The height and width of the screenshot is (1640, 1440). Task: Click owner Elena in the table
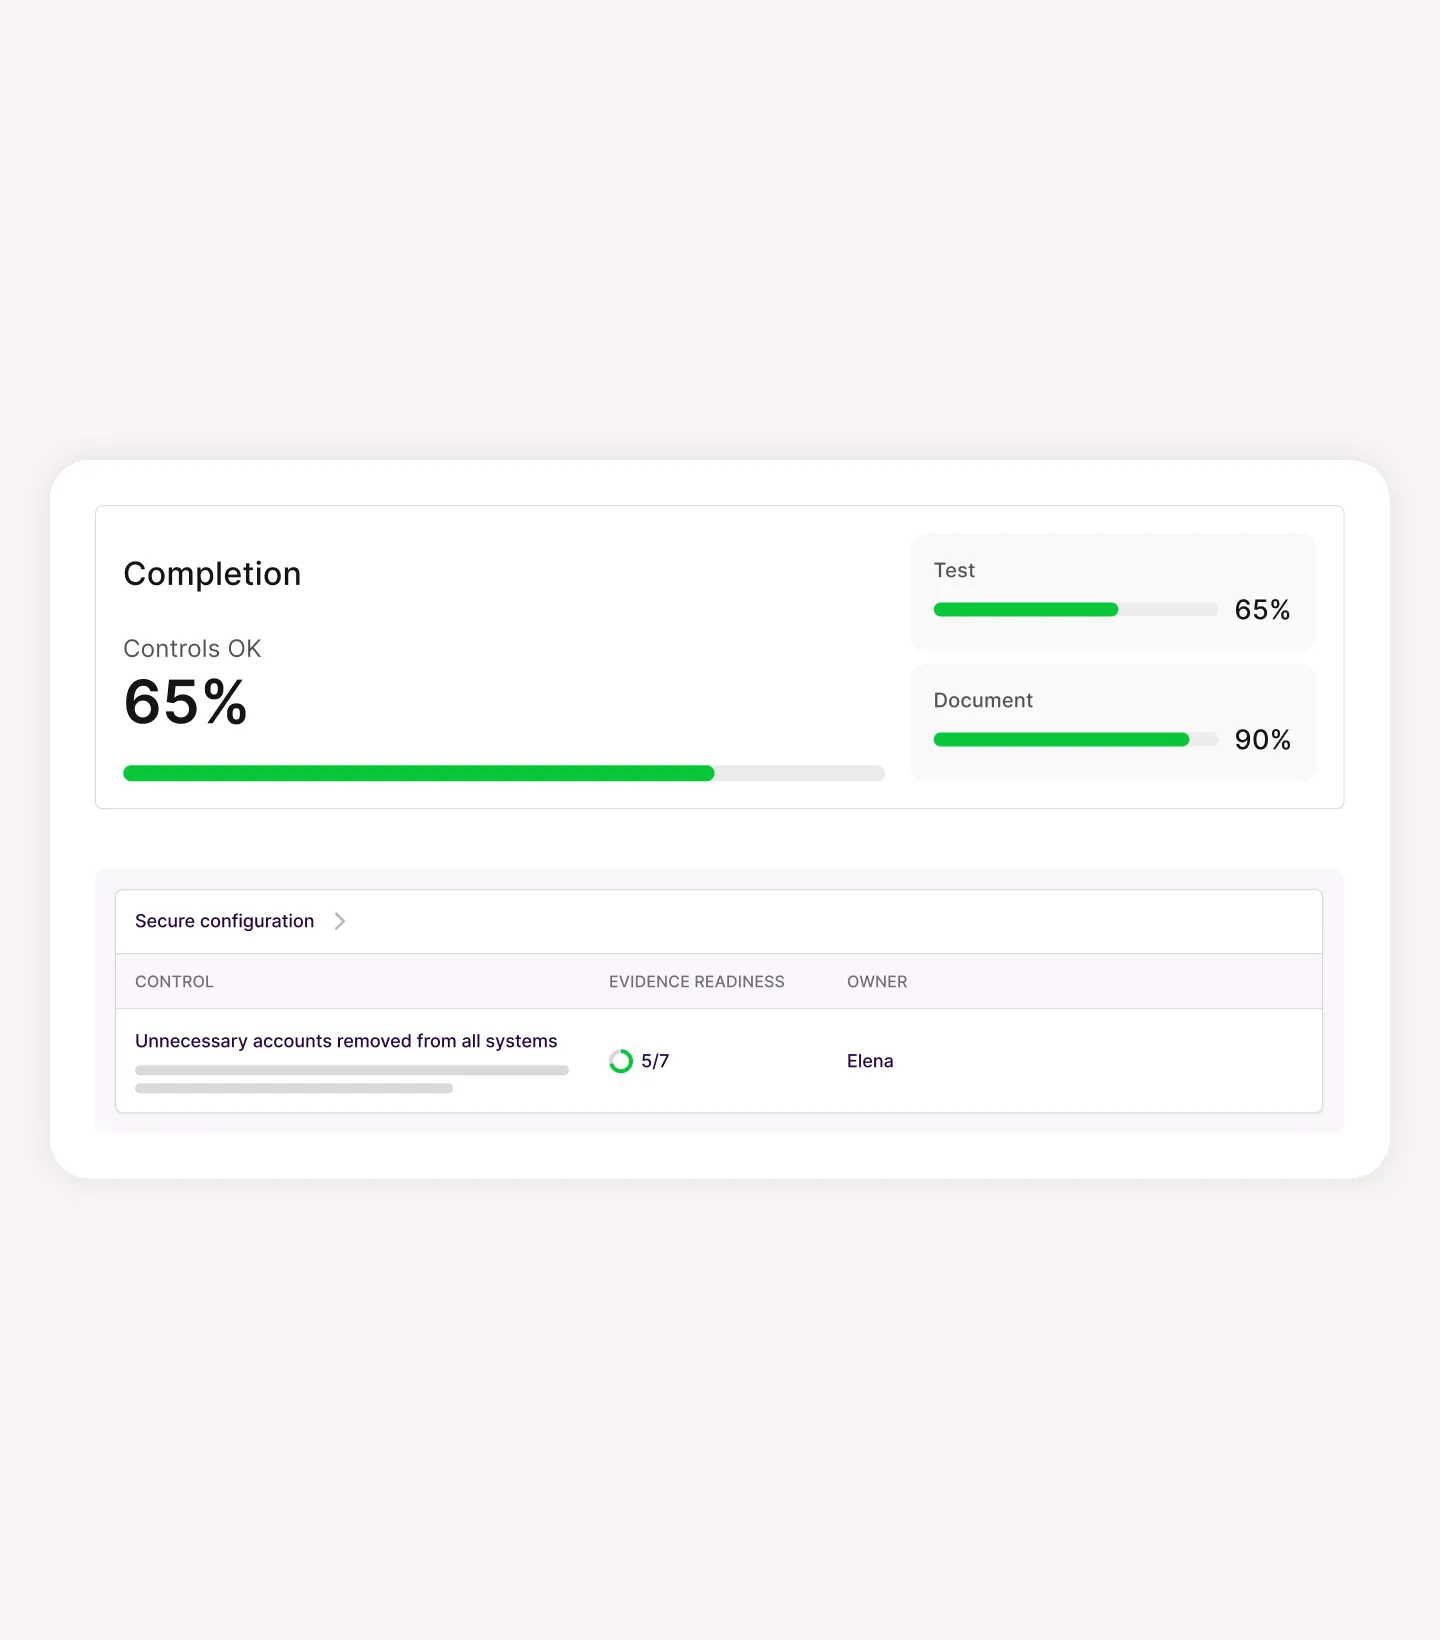pos(869,1061)
